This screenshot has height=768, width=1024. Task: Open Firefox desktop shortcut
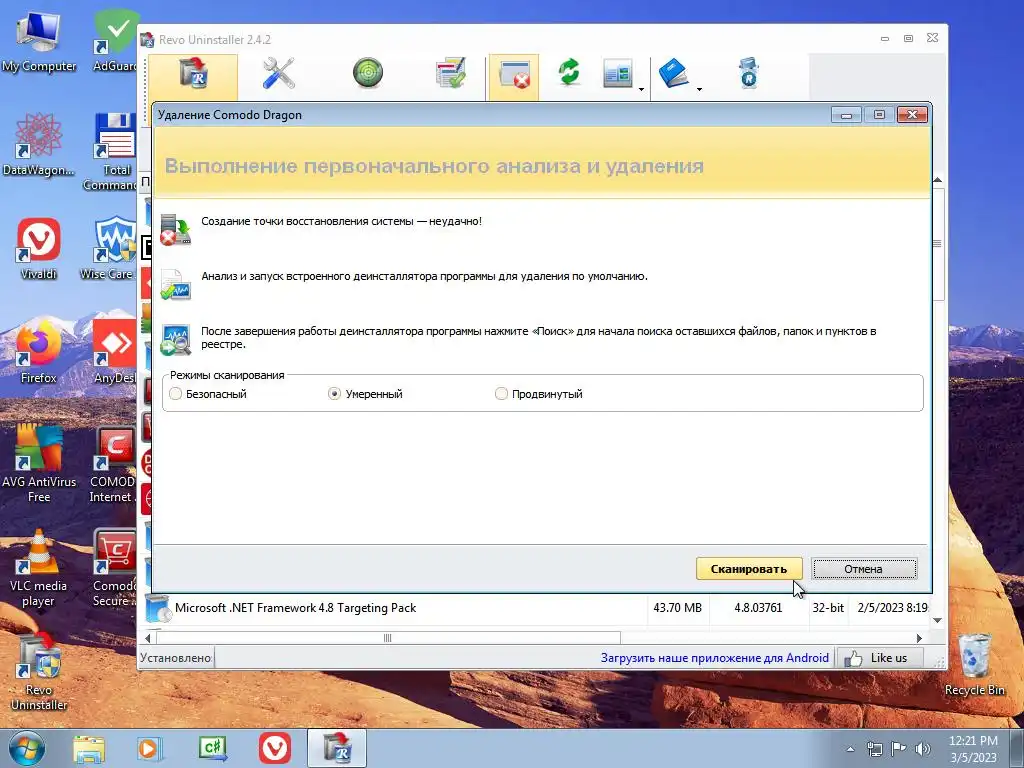pos(39,353)
